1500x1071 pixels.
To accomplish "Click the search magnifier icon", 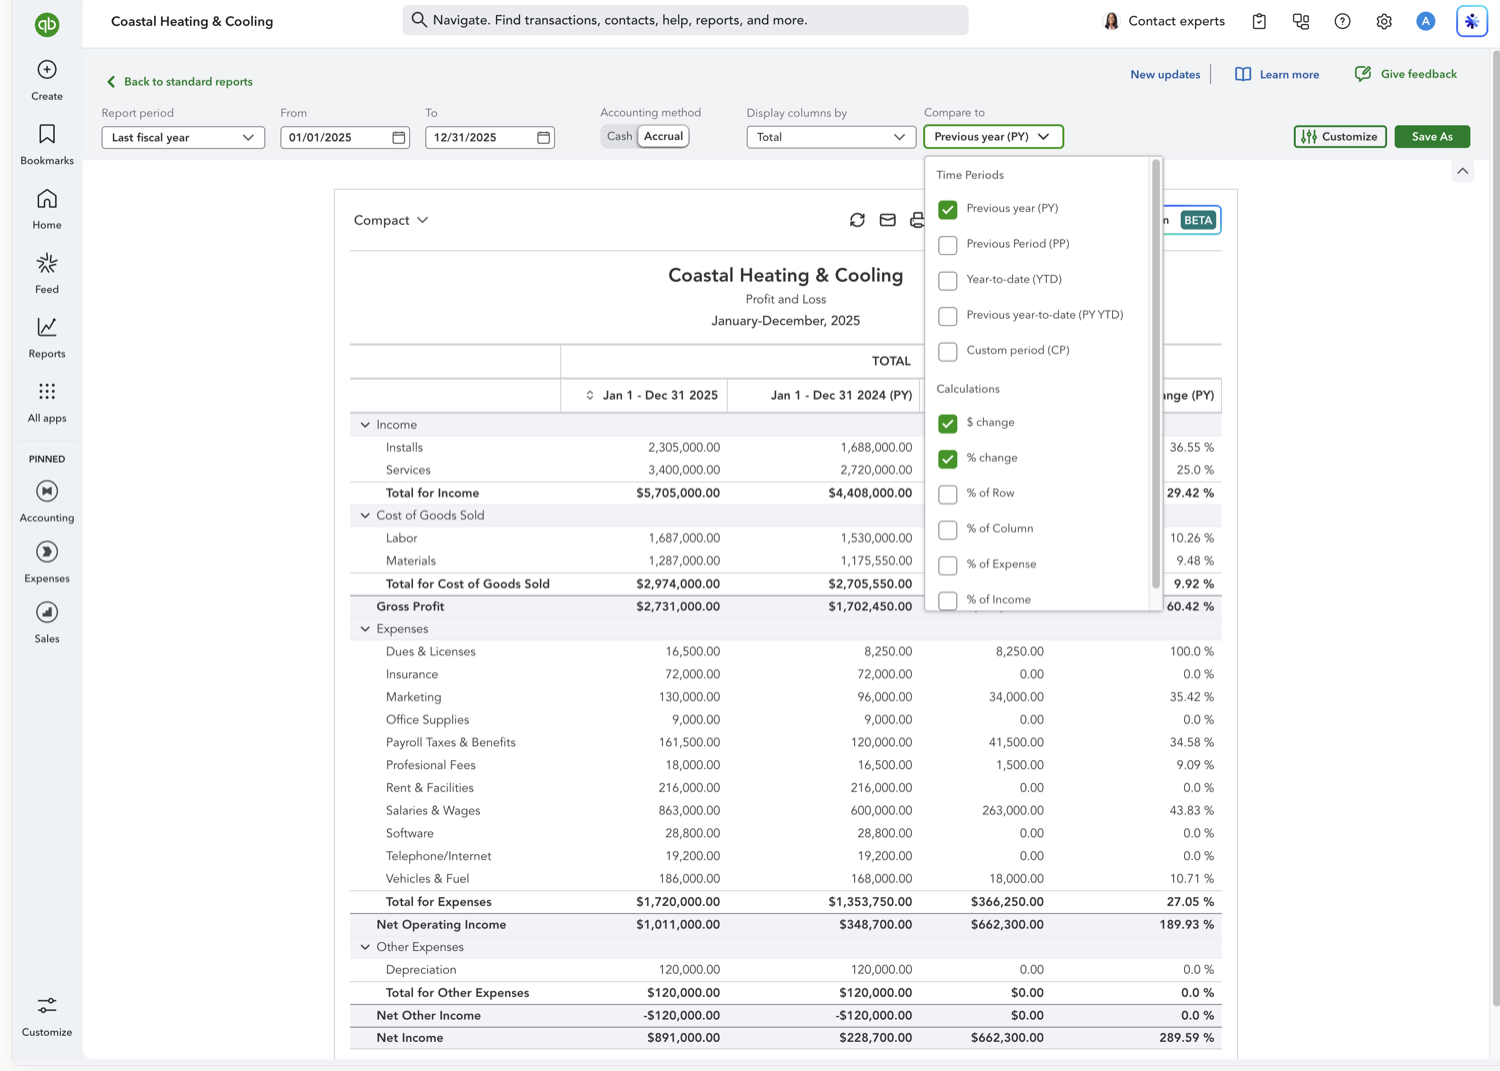I will tap(419, 20).
